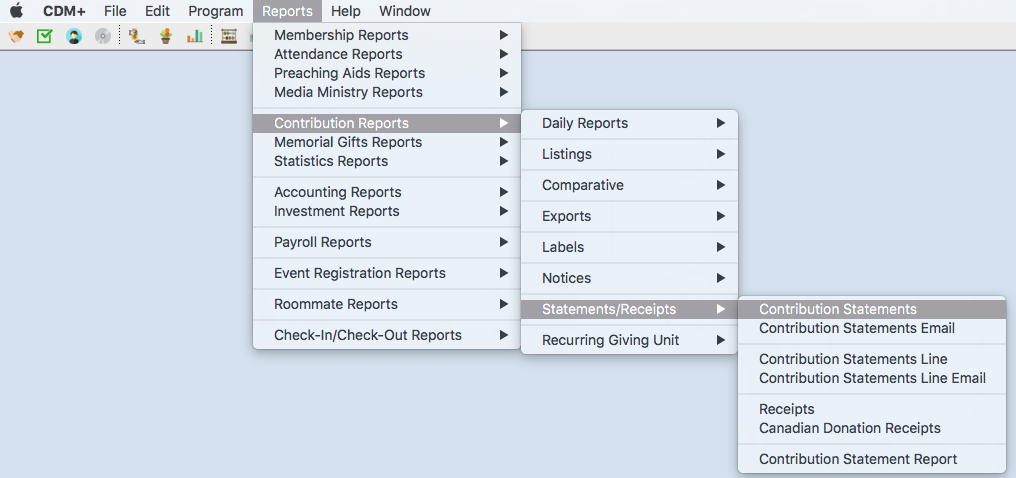The height and width of the screenshot is (478, 1016).
Task: Open the Window menu in menu bar
Action: [405, 11]
